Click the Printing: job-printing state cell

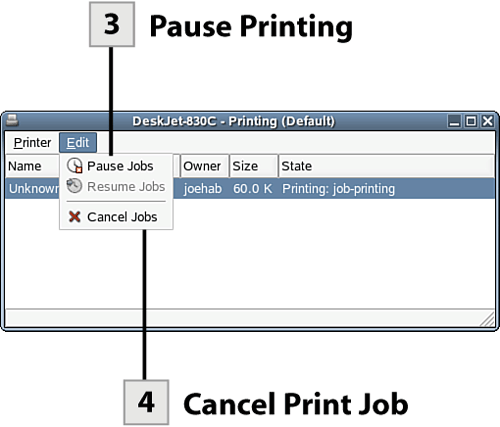click(338, 189)
